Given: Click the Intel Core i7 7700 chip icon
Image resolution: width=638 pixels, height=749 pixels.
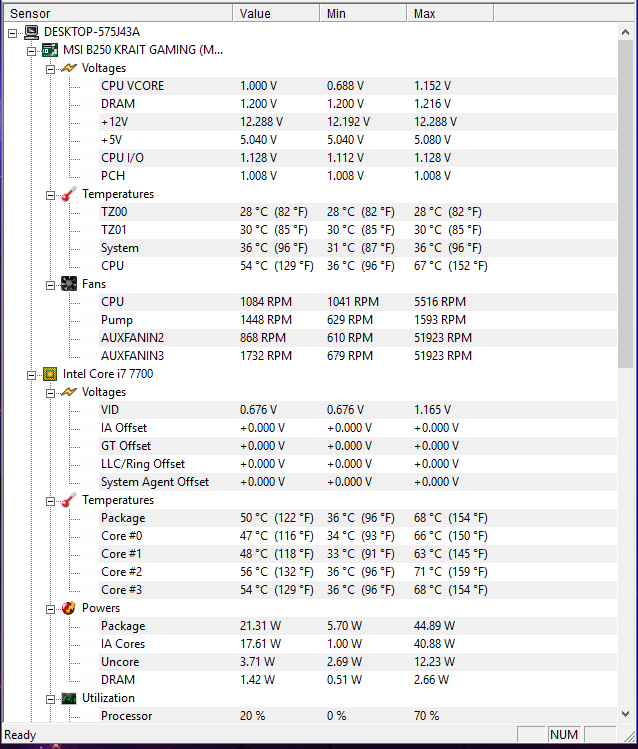Looking at the screenshot, I should click(50, 374).
